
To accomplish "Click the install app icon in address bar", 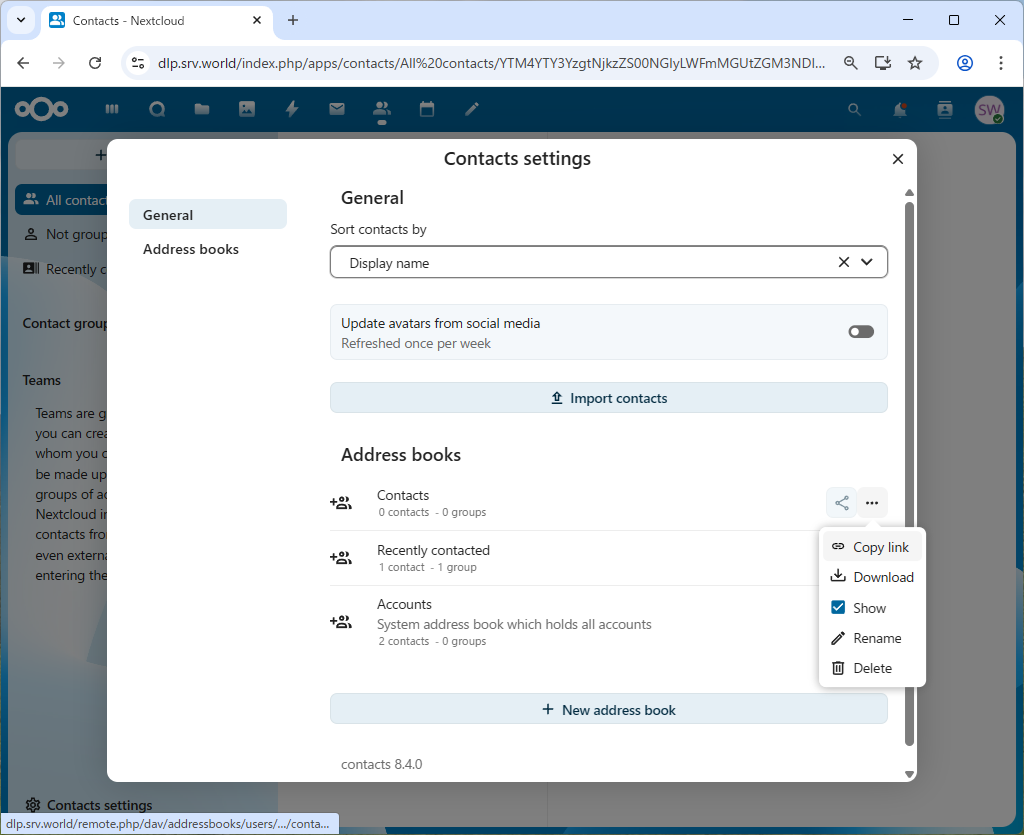I will click(x=883, y=63).
